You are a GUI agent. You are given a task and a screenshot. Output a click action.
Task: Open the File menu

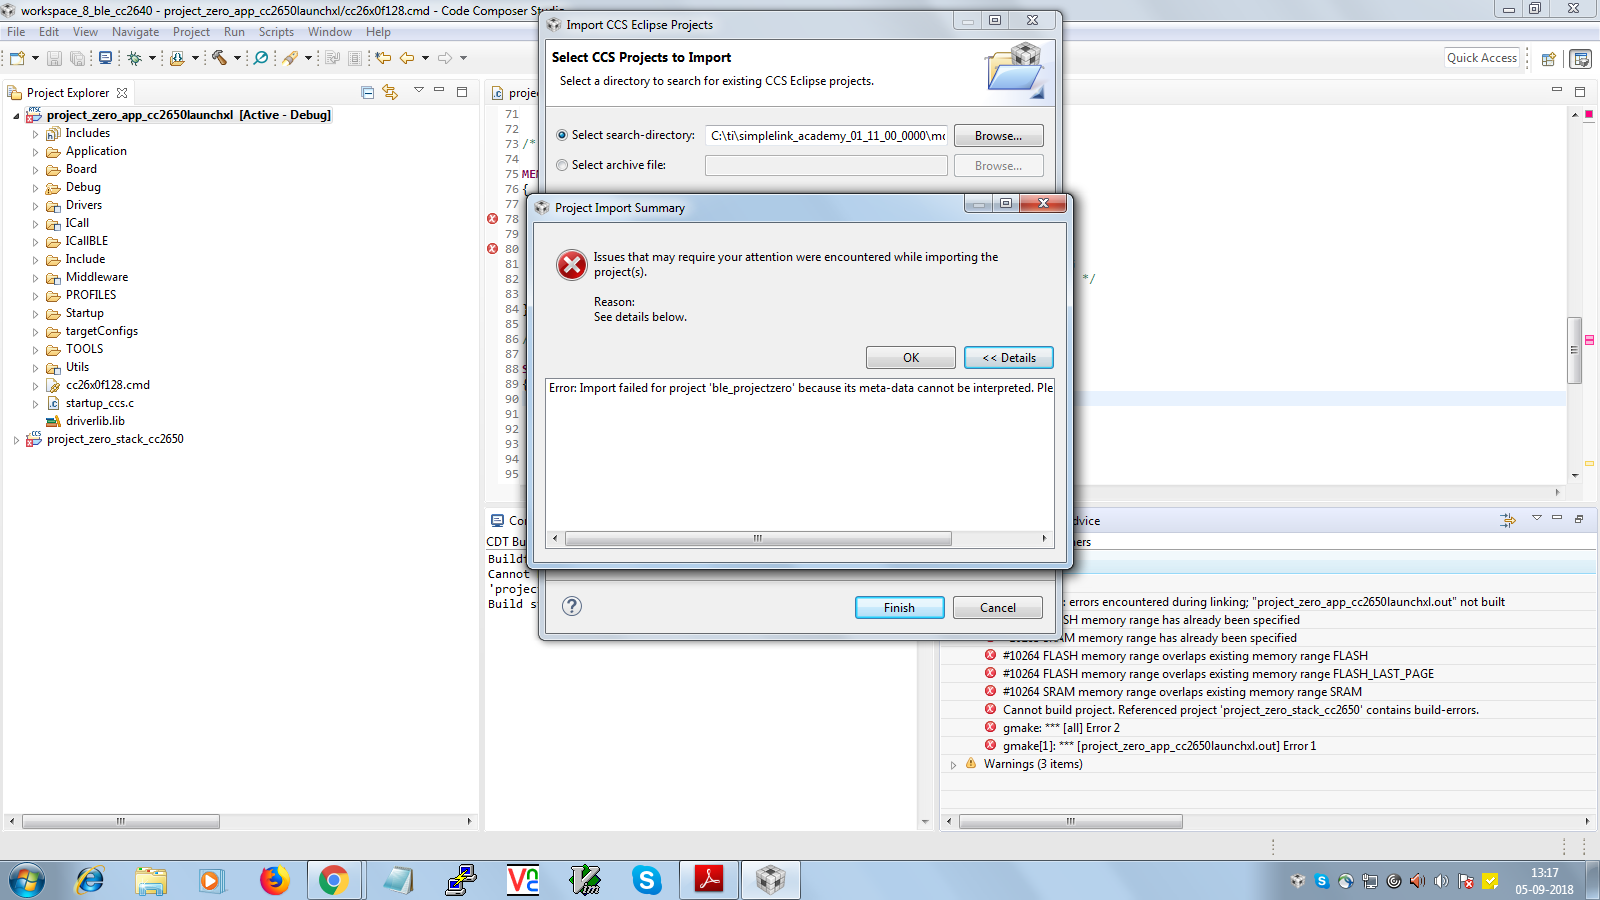point(16,32)
